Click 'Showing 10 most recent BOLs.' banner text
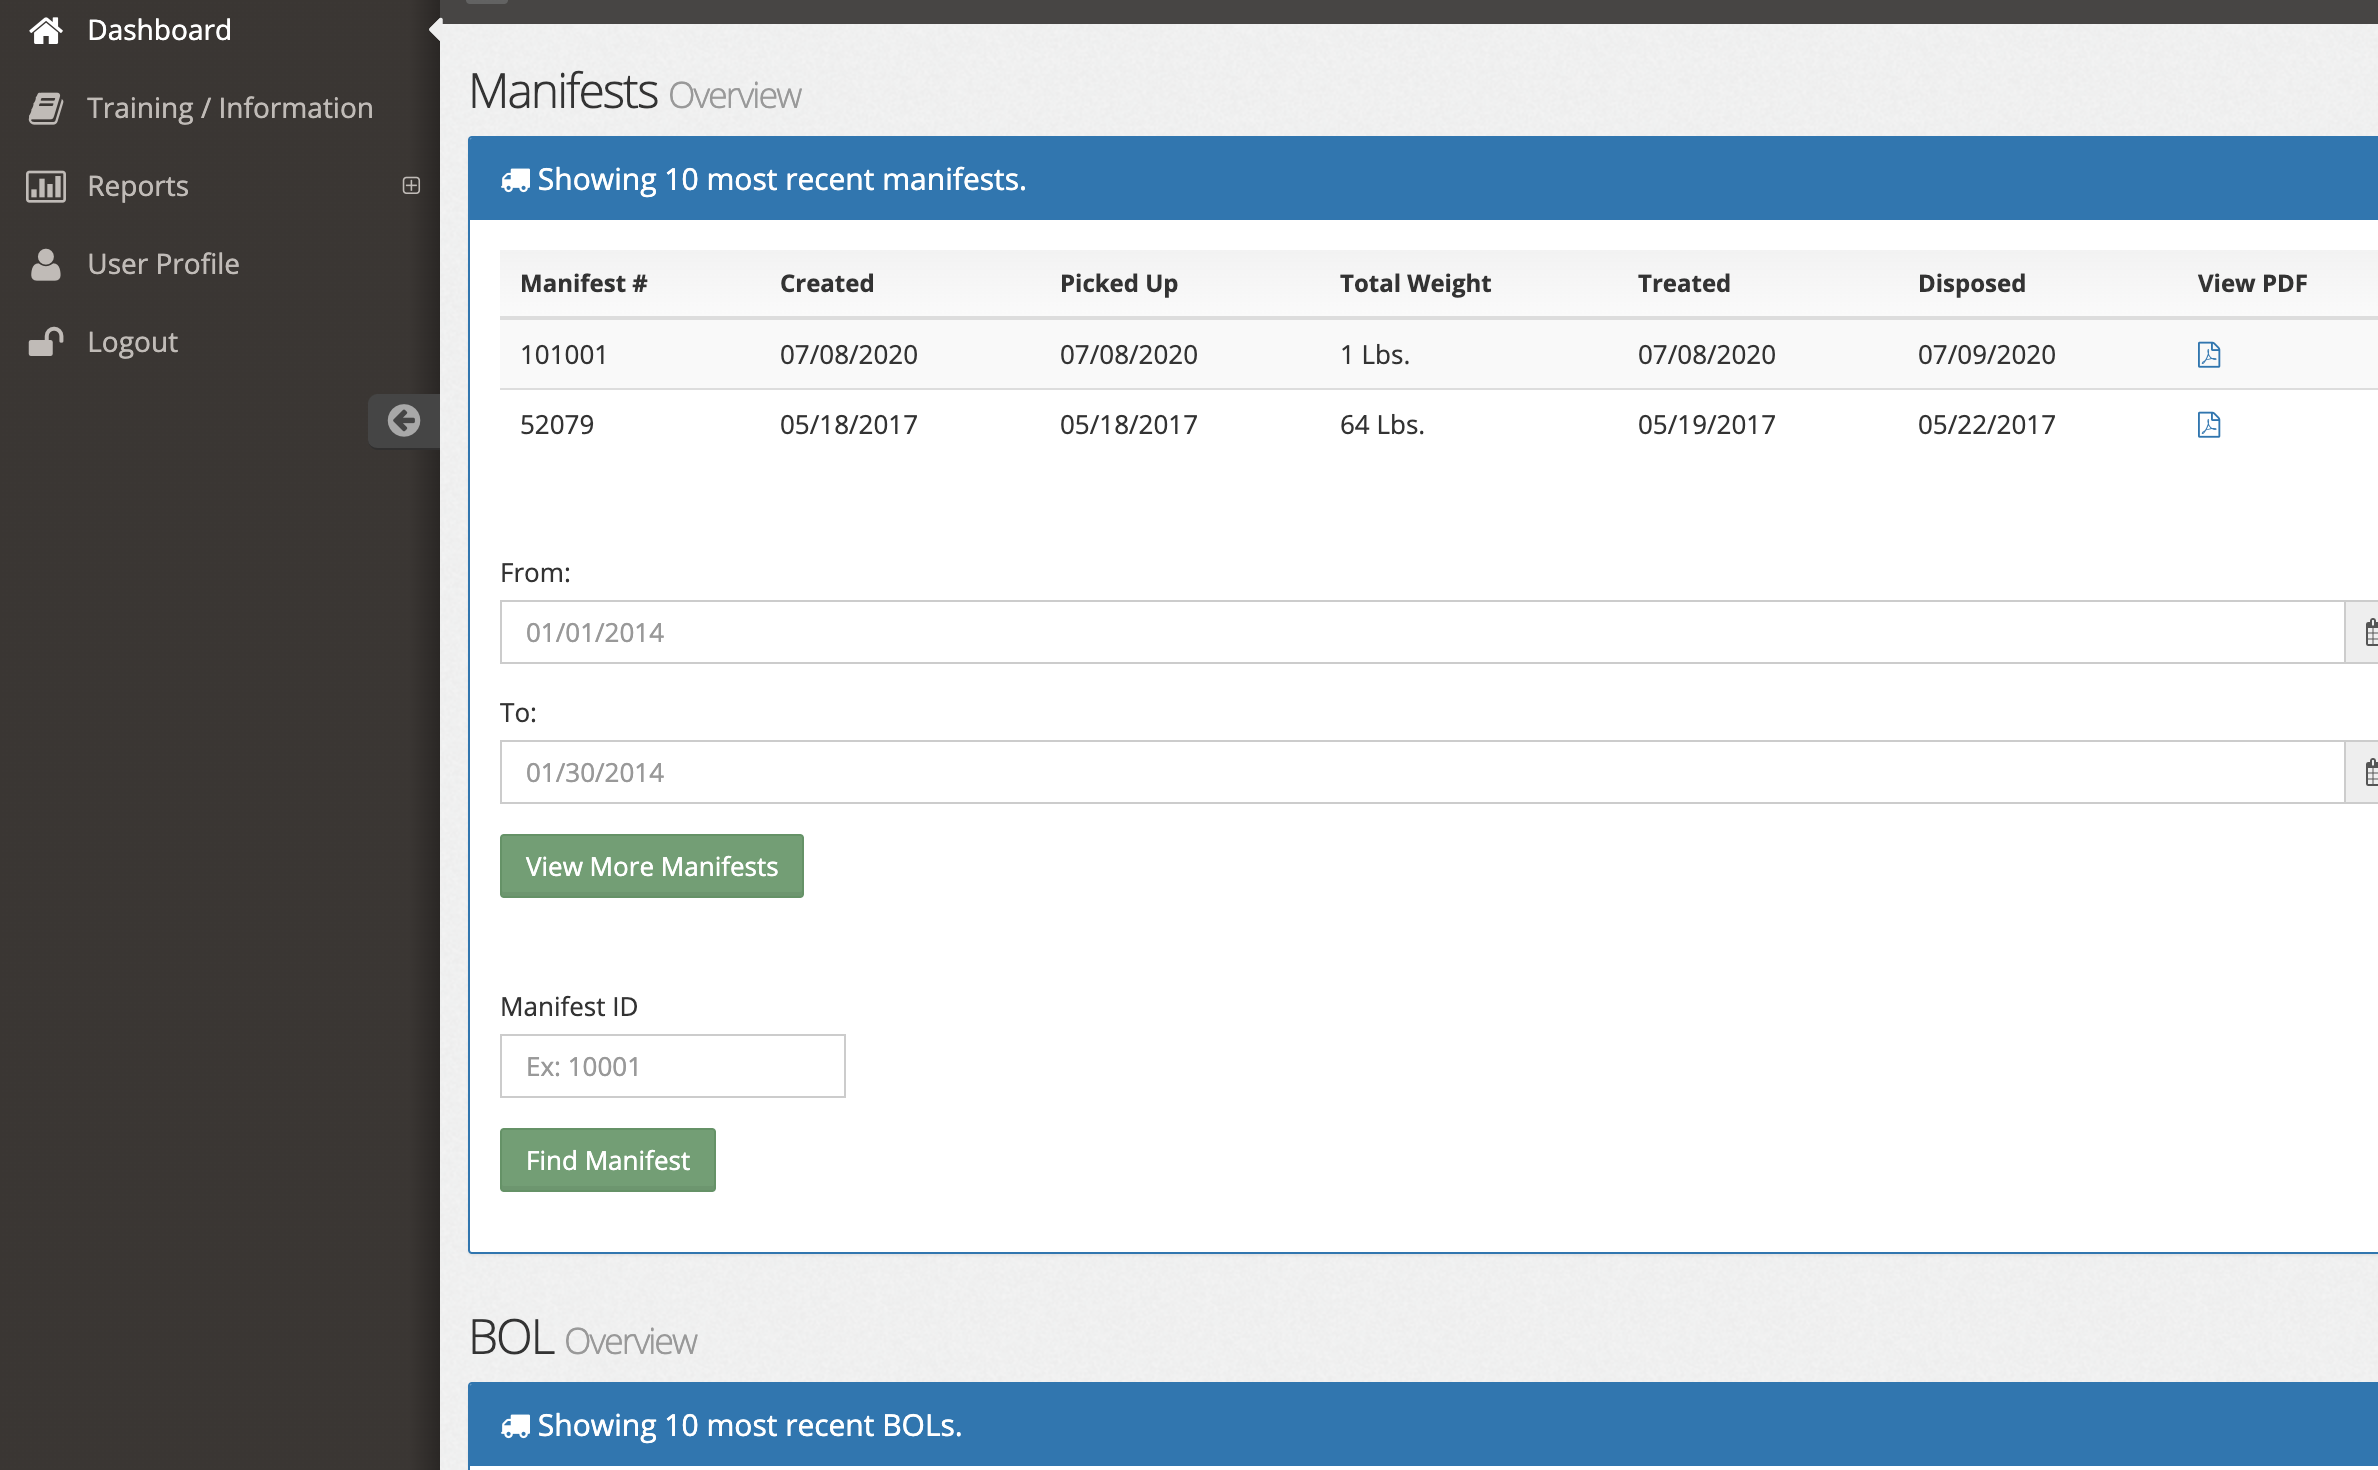The image size is (2378, 1470). coord(750,1426)
